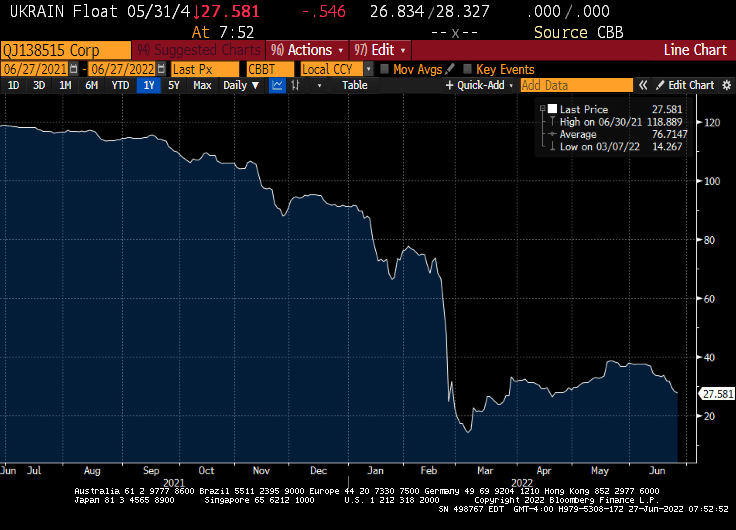
Task: Select the line chart type icon
Action: point(277,85)
